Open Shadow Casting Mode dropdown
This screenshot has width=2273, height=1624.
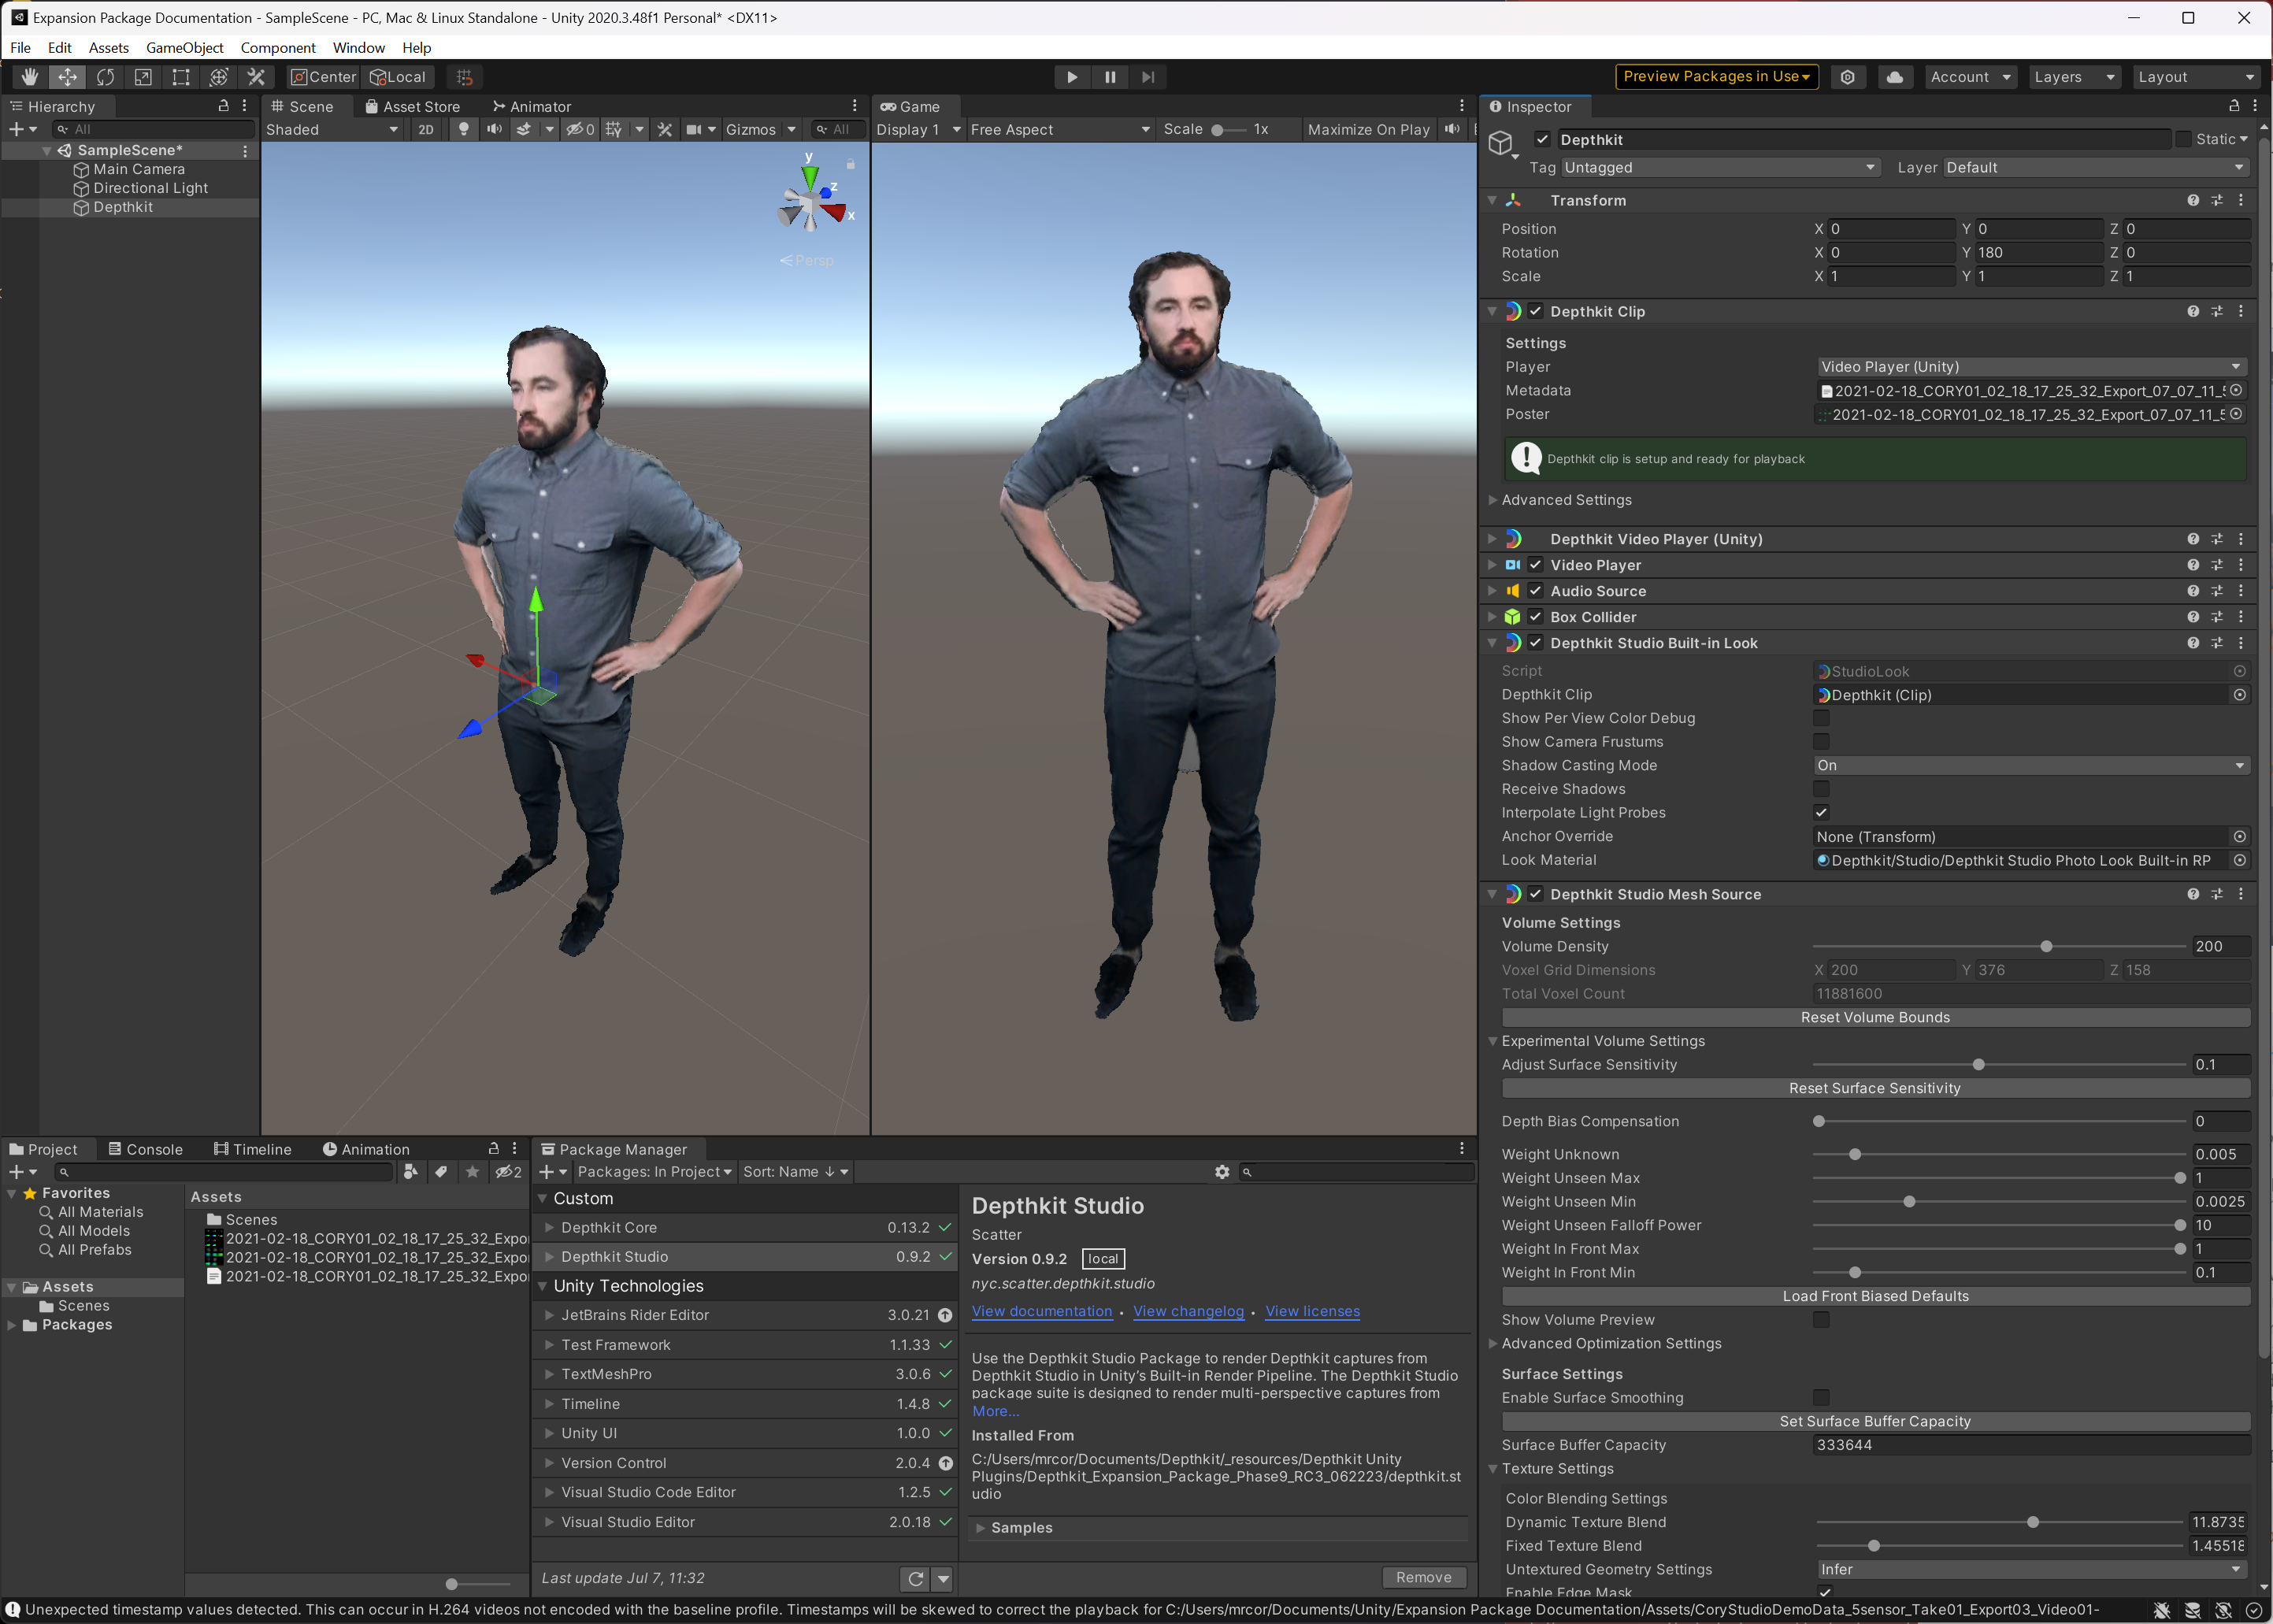click(x=2030, y=766)
